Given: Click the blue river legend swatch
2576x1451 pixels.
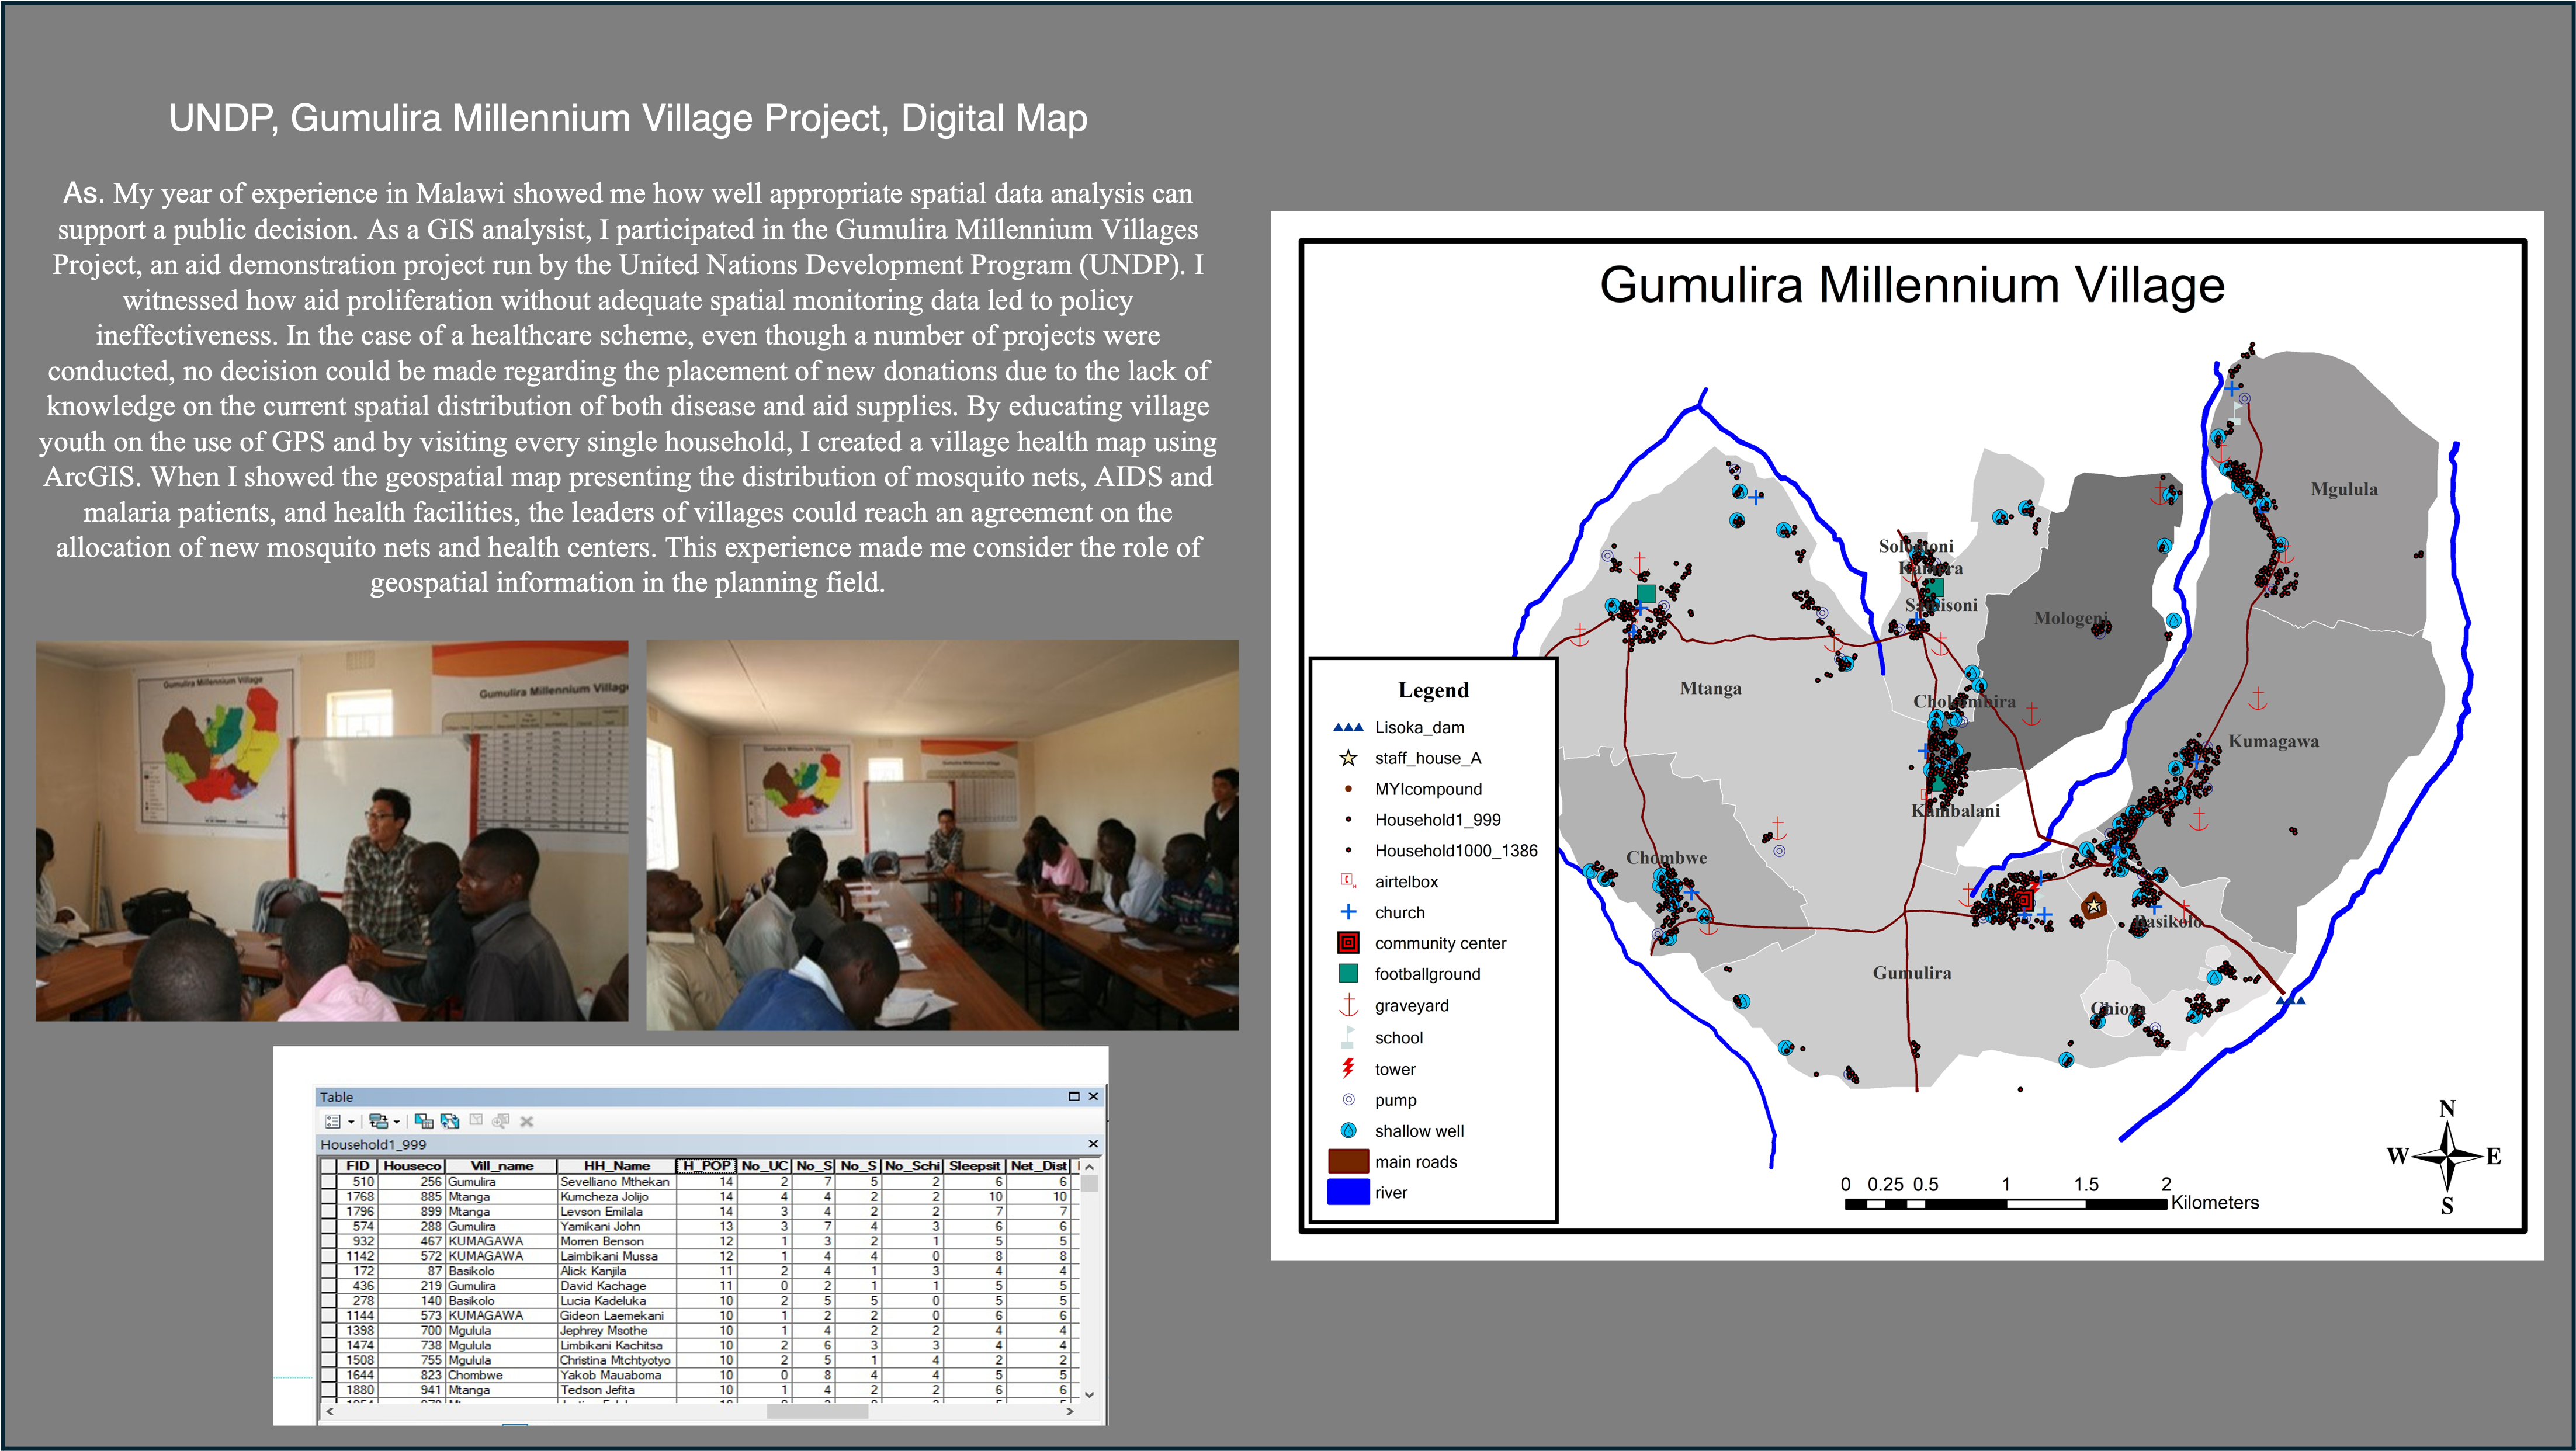Looking at the screenshot, I should pos(1348,1192).
